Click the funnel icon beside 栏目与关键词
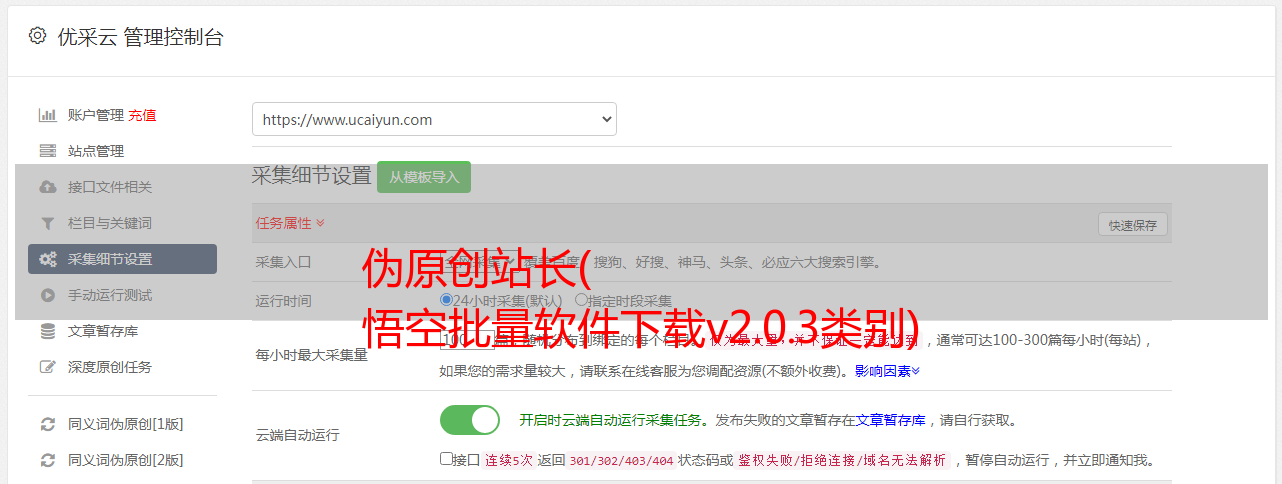The width and height of the screenshot is (1282, 484). (47, 223)
